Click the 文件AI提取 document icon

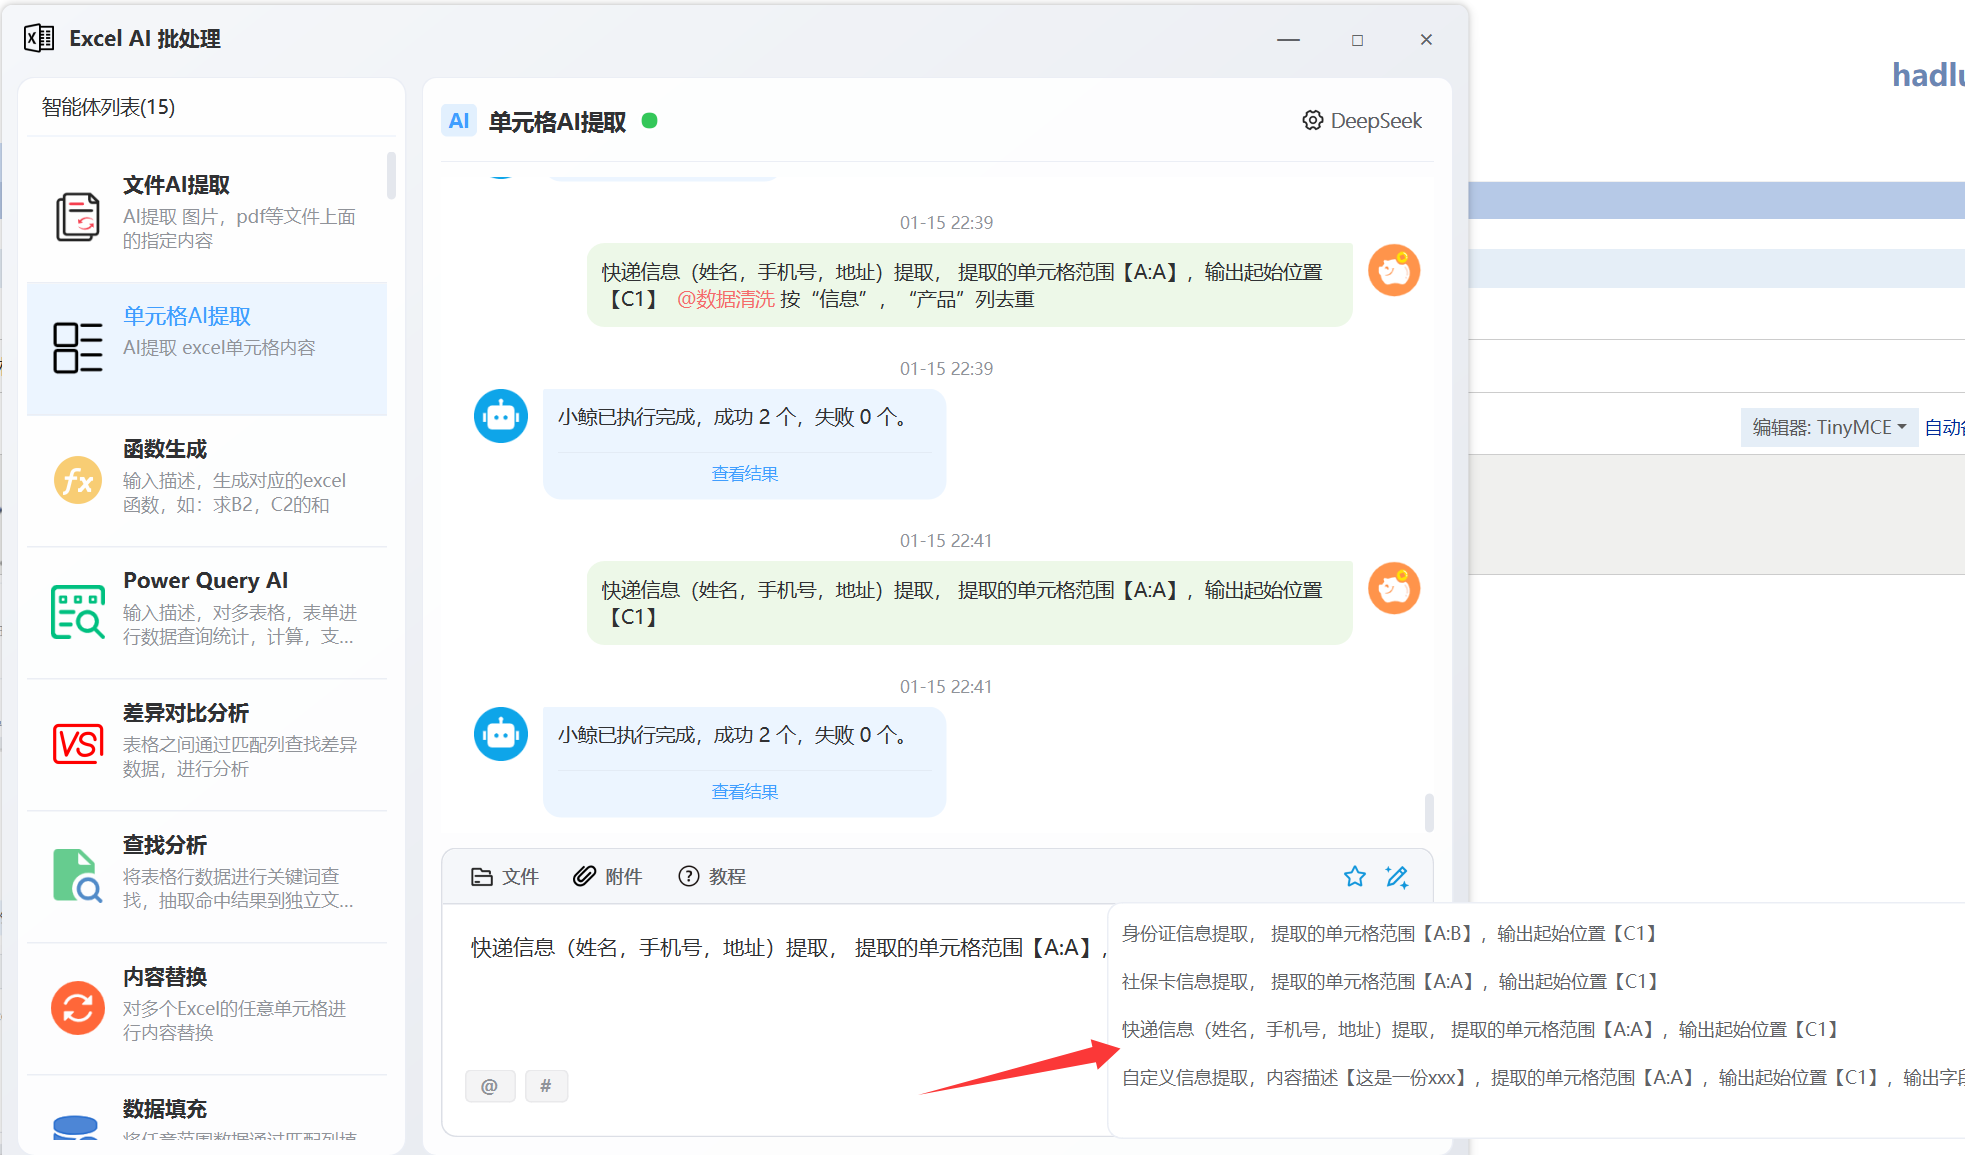click(78, 216)
